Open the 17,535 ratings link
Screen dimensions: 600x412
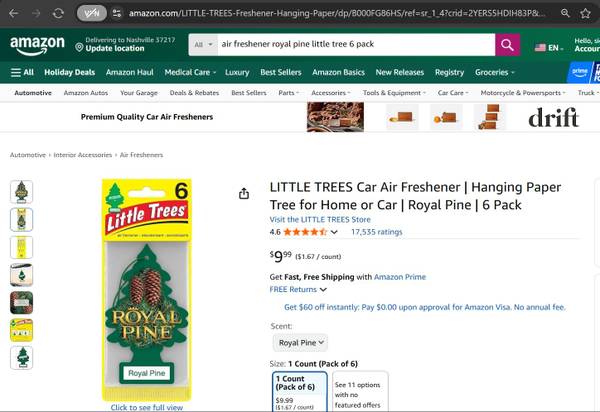click(376, 232)
